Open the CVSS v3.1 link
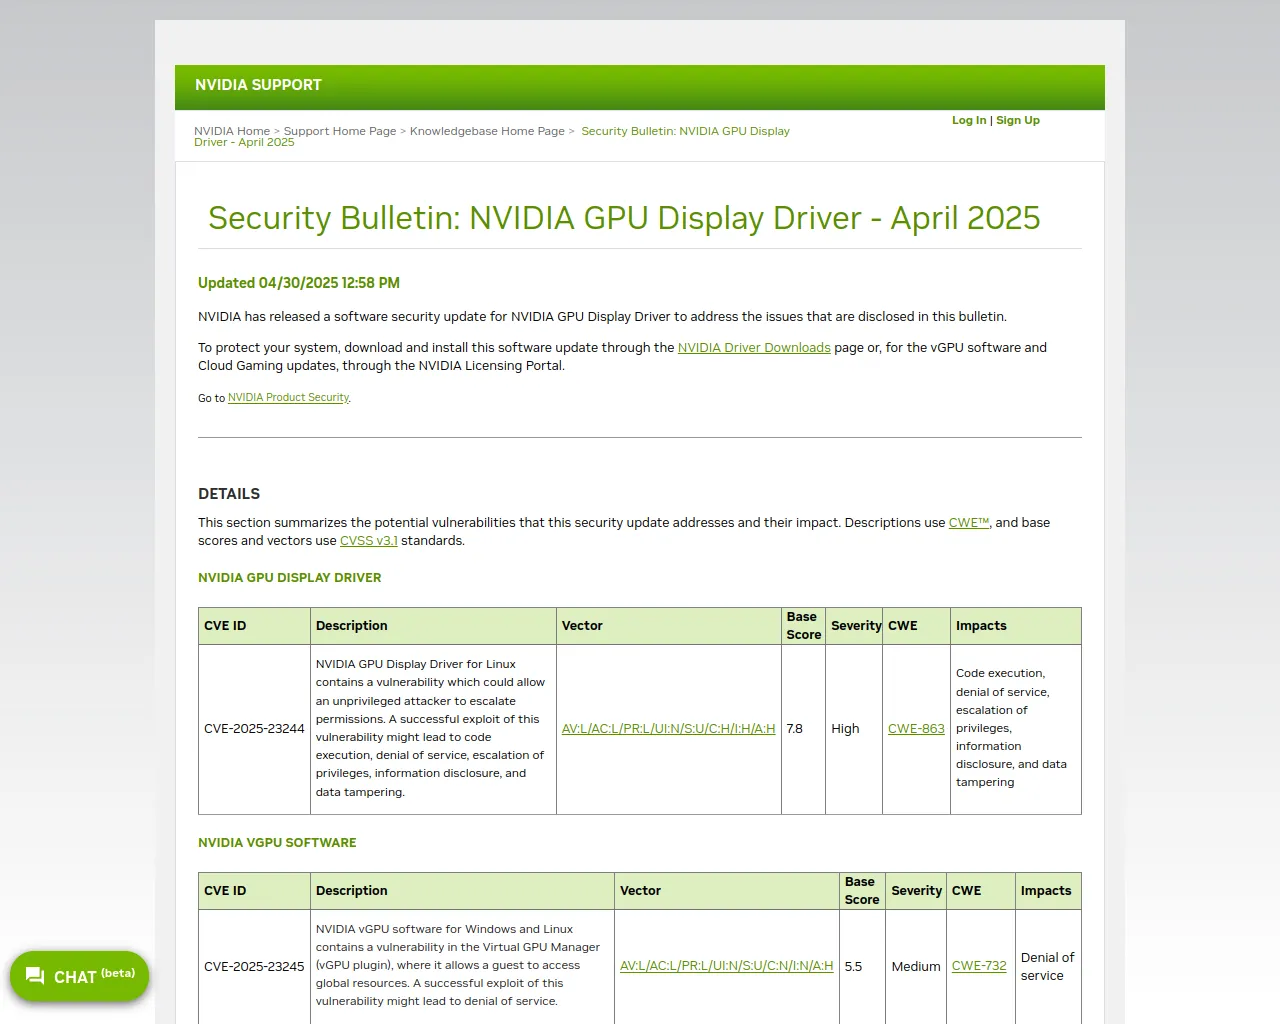Screen dimensions: 1280x1024 tap(368, 541)
